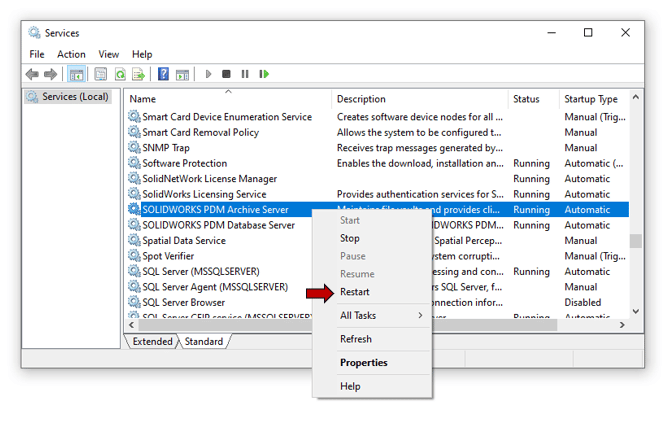
Task: Switch to the Standard tab
Action: click(x=204, y=341)
